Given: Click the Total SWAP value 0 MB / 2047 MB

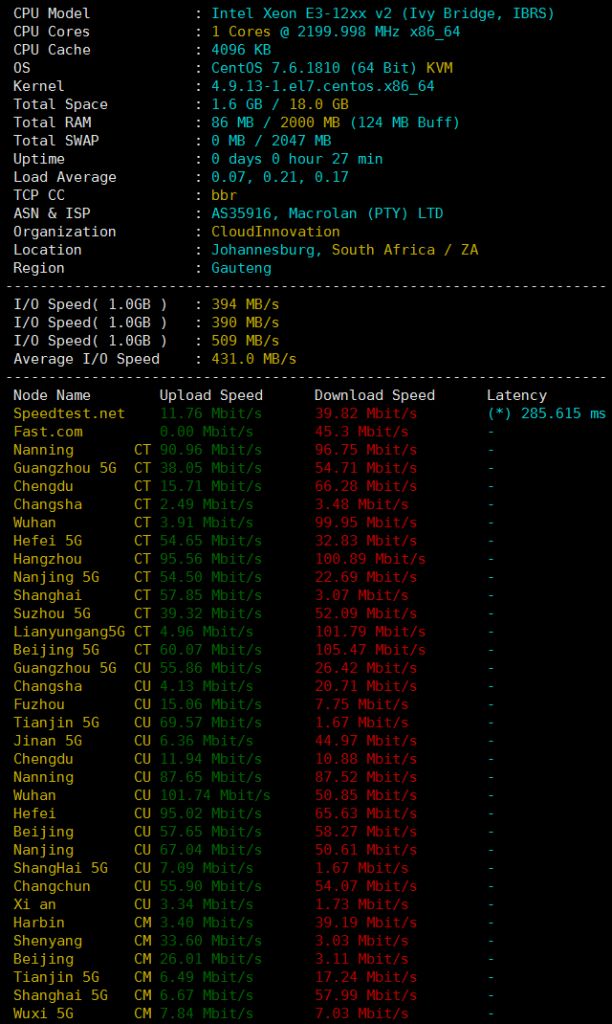Looking at the screenshot, I should [x=271, y=141].
